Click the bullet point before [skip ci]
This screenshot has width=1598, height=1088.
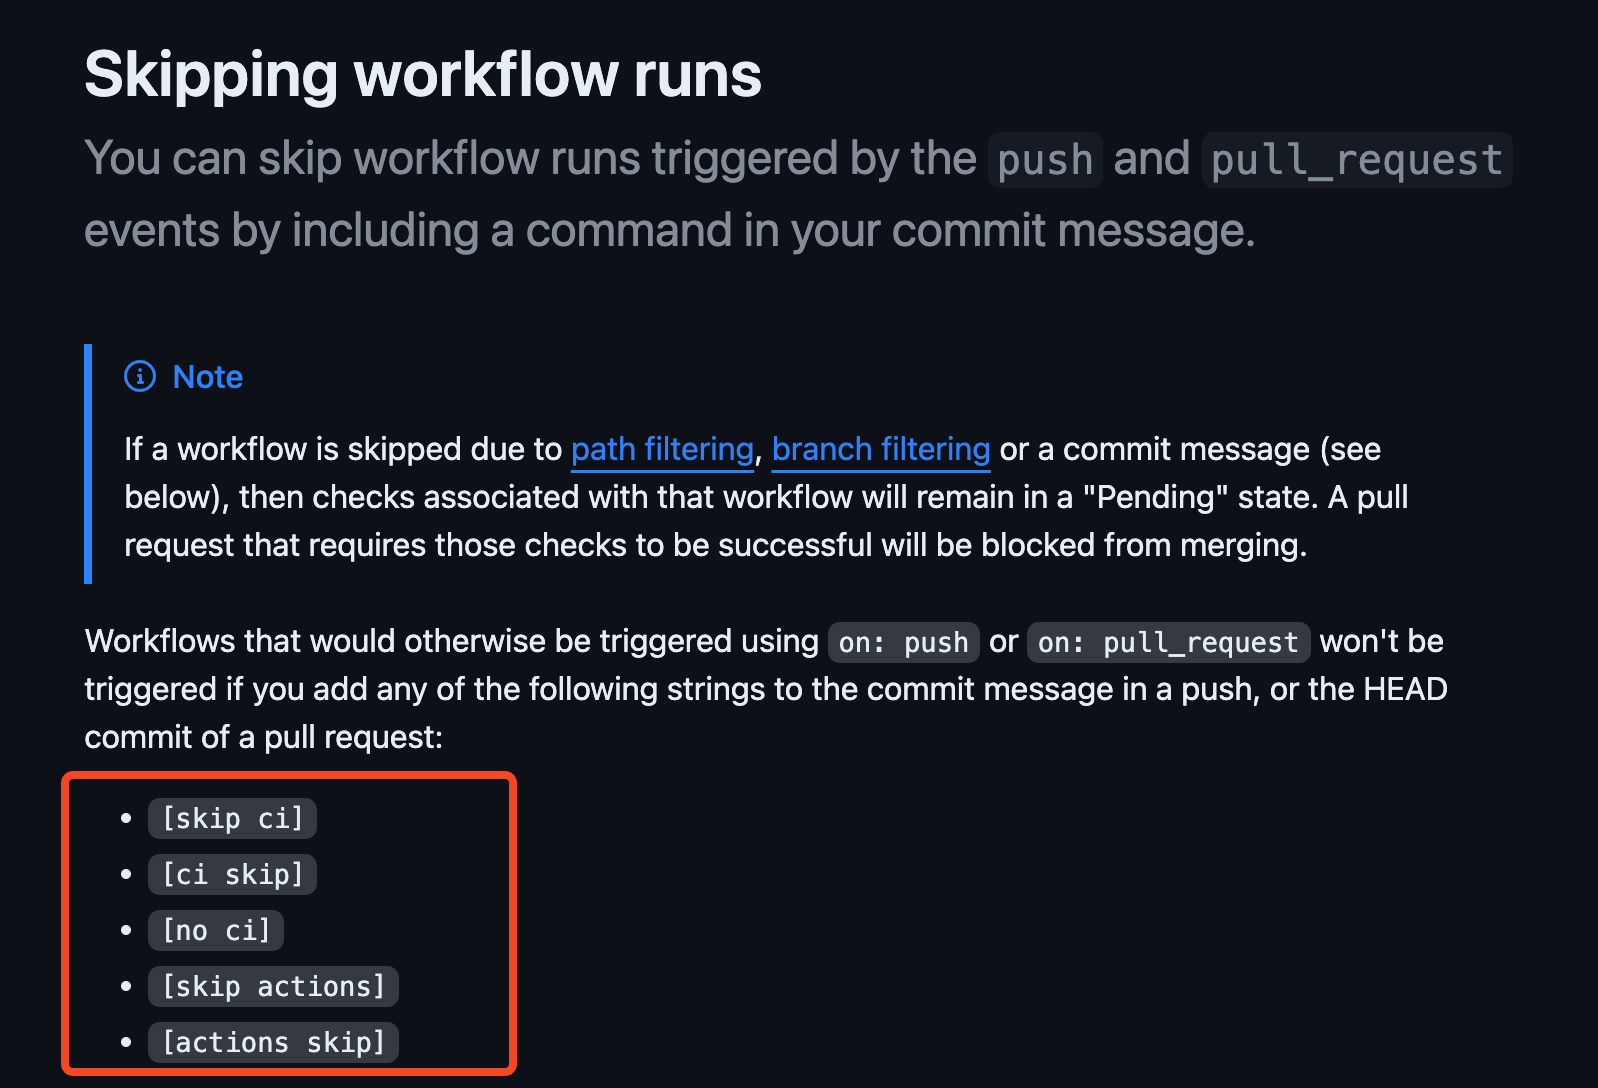[126, 818]
